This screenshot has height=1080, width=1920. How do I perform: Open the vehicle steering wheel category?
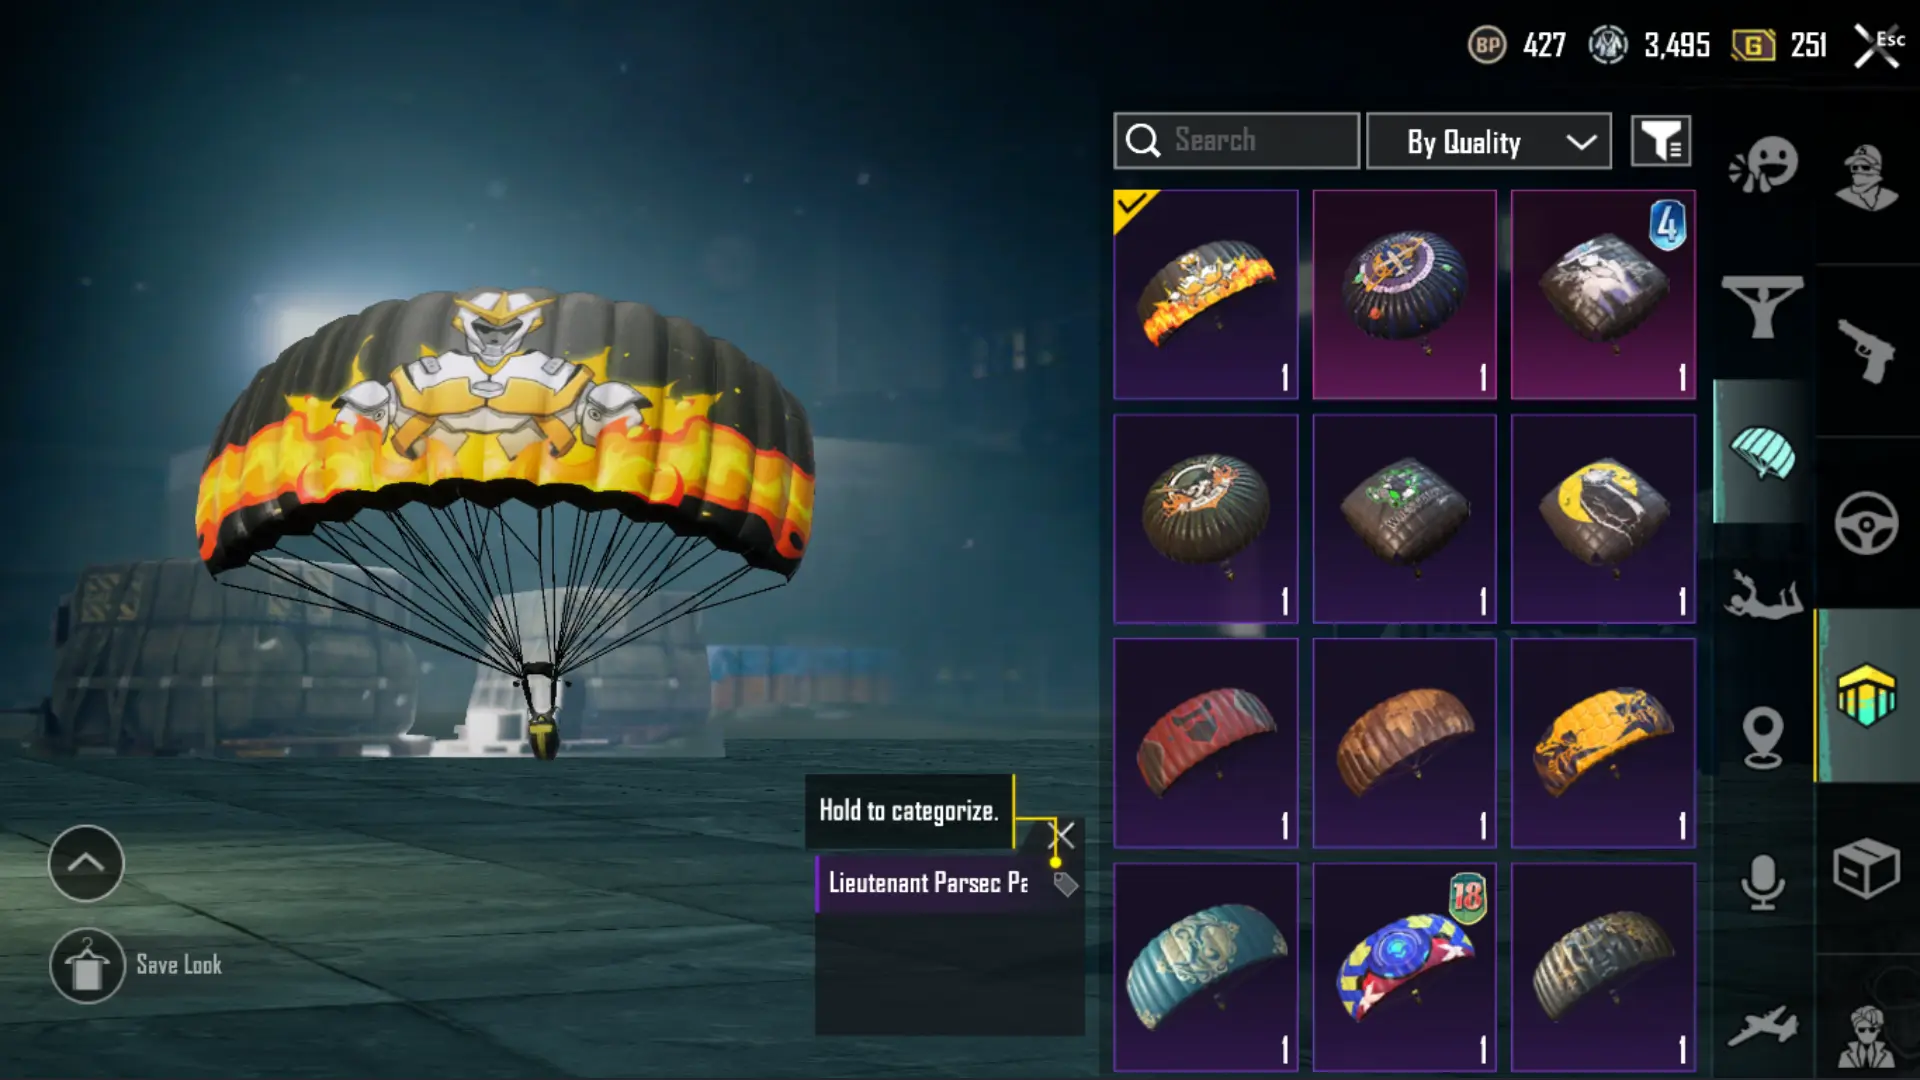pos(1866,522)
